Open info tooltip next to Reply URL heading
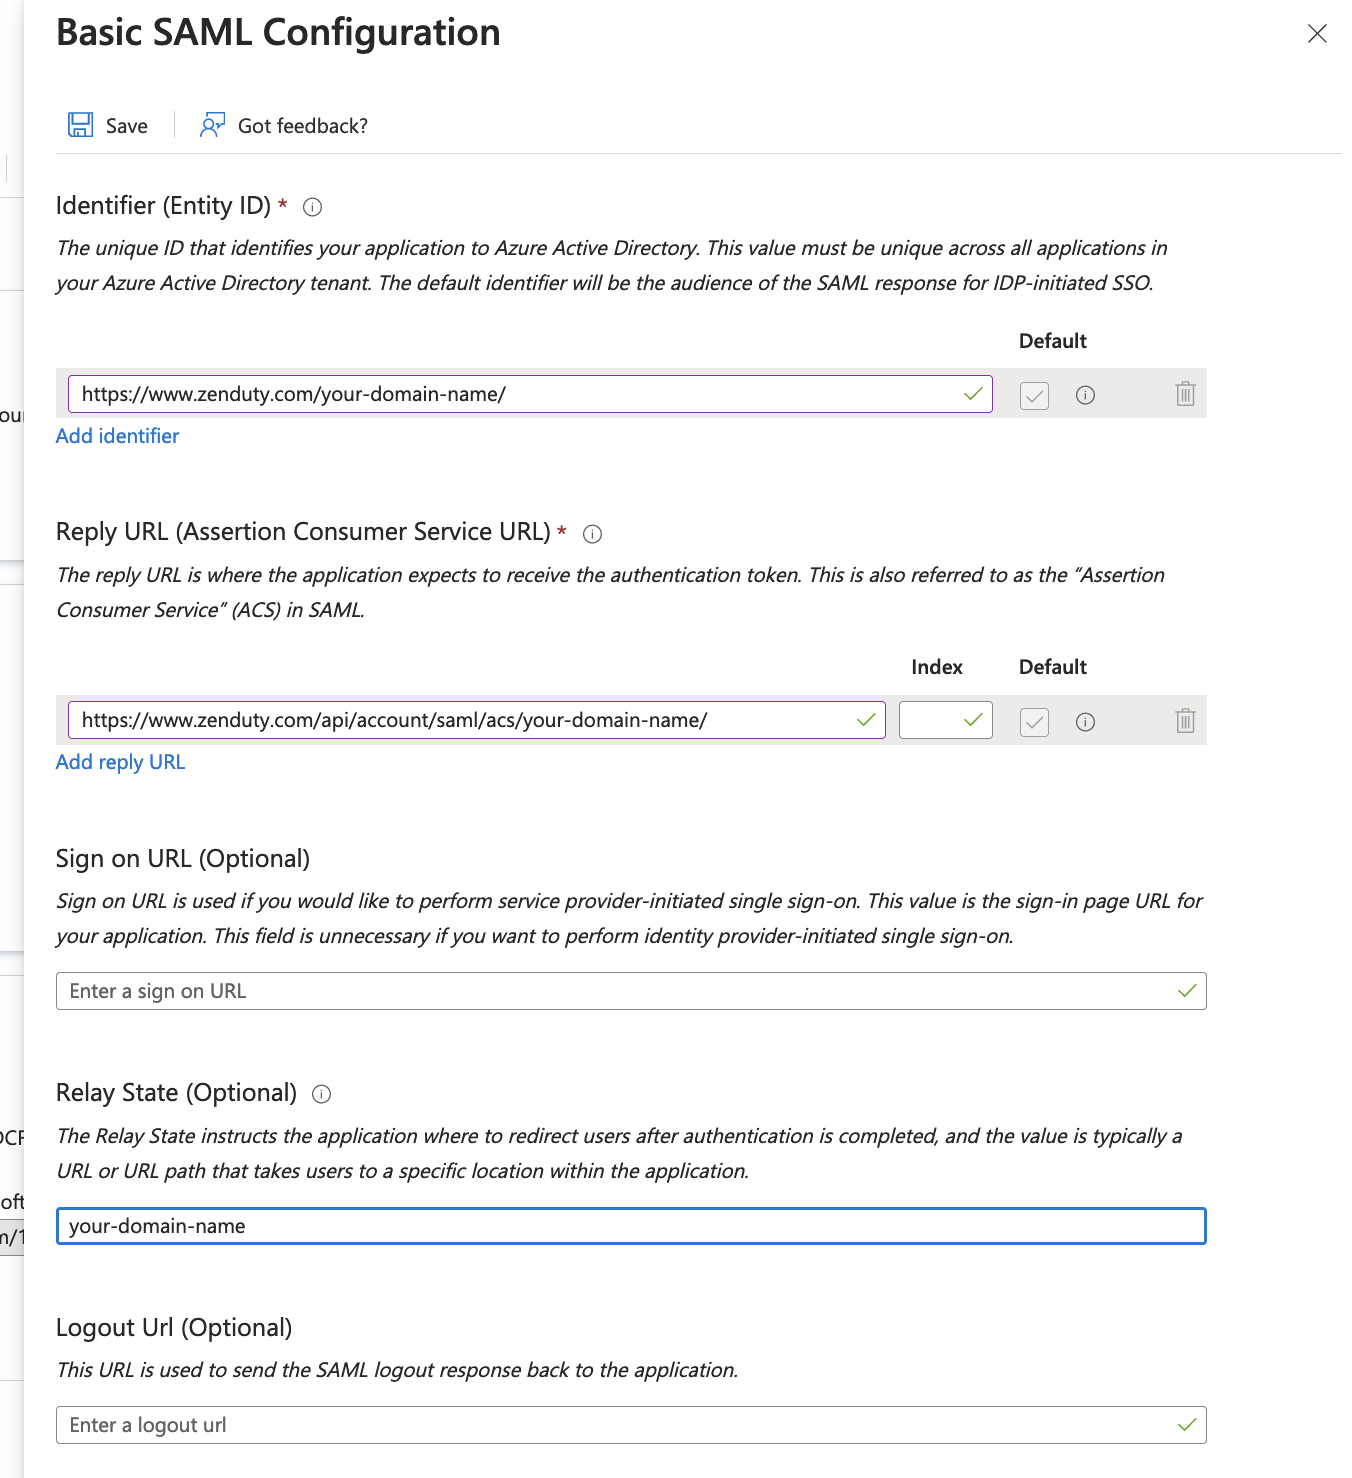Screen dimensions: 1352x1478 [592, 533]
